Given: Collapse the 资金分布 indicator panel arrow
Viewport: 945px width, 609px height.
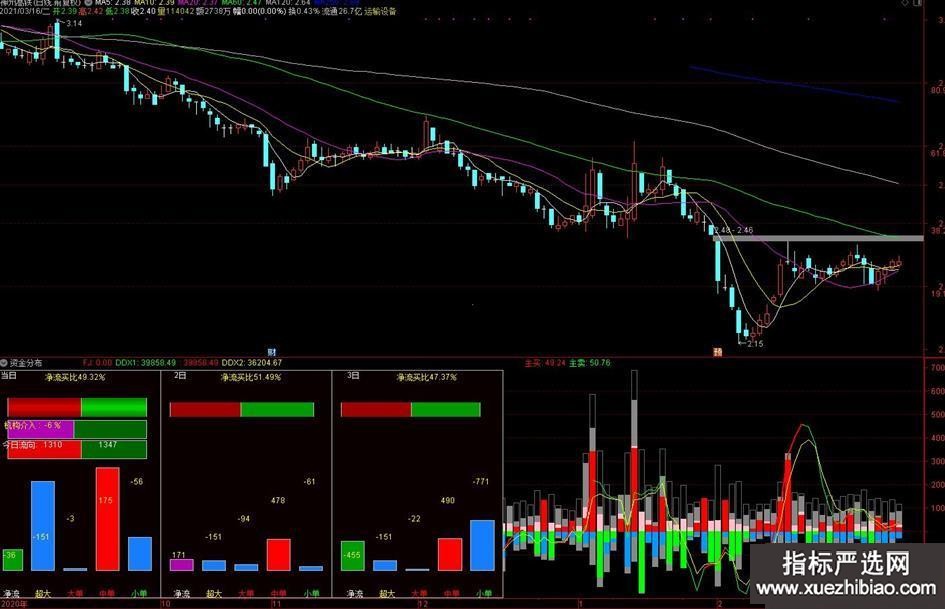Looking at the screenshot, I should pos(5,362).
